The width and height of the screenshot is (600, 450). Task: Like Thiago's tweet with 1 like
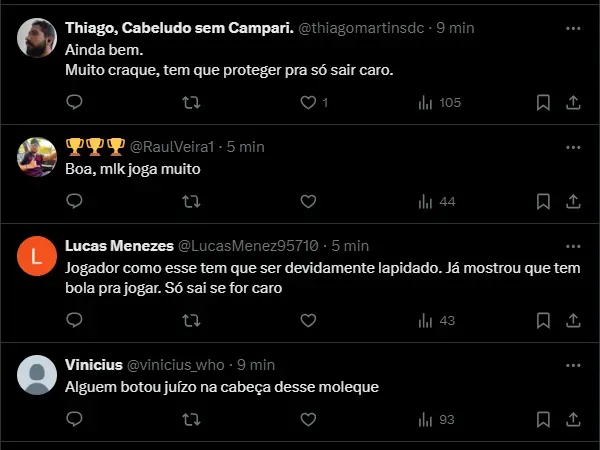(x=308, y=102)
